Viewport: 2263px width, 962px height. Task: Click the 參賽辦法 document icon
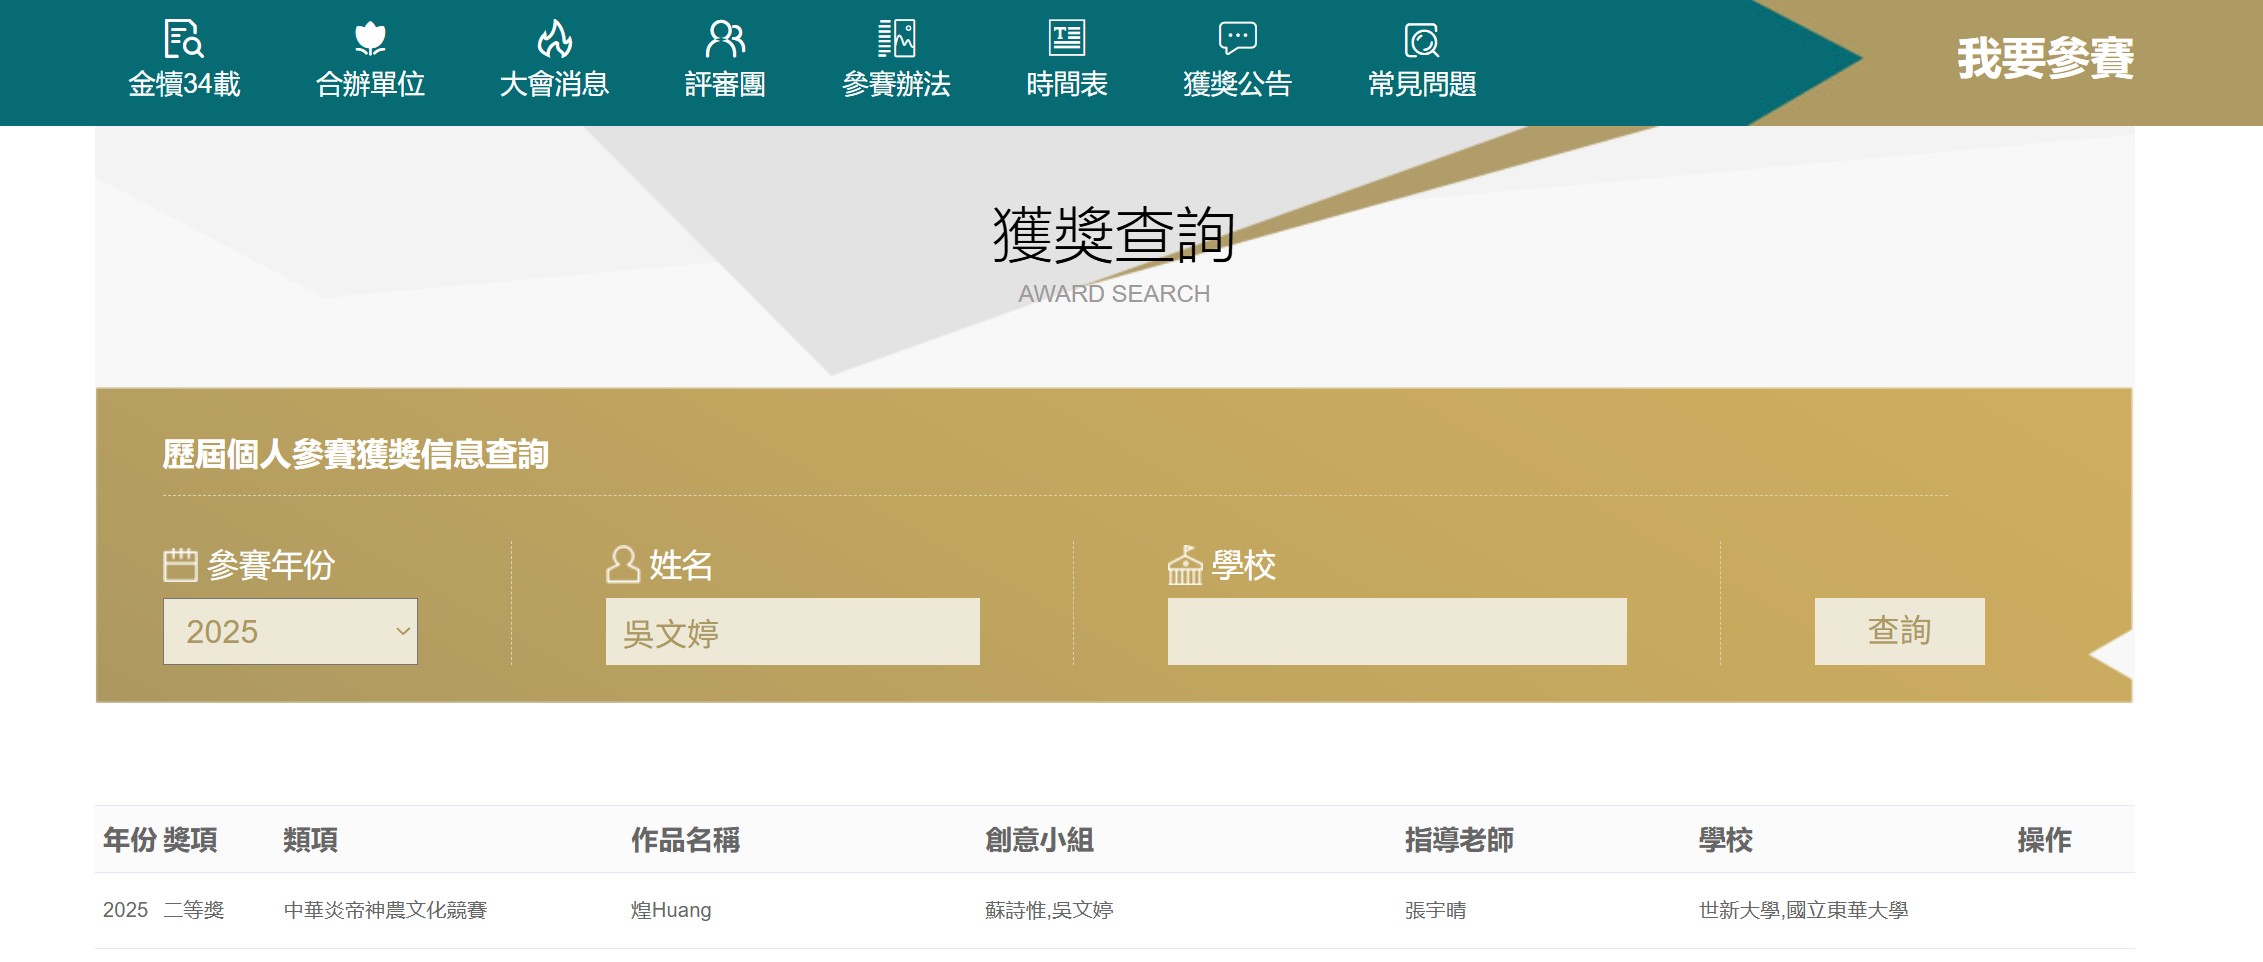pos(896,39)
